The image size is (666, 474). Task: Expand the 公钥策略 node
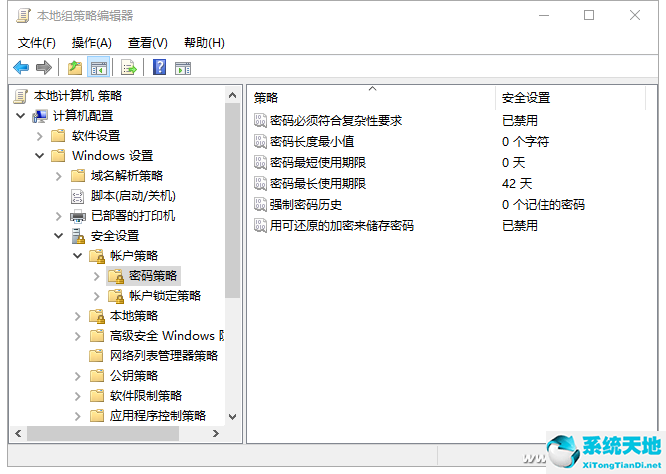click(x=77, y=376)
